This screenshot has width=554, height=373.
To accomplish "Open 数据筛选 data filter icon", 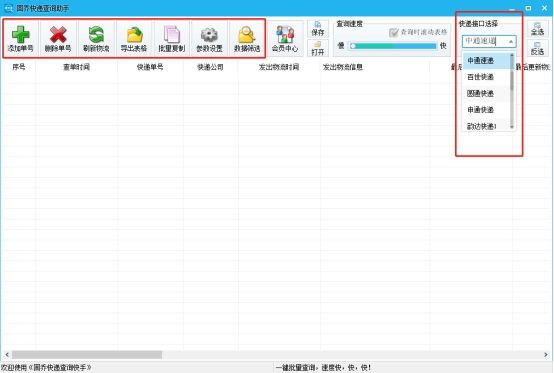I will coord(247,39).
